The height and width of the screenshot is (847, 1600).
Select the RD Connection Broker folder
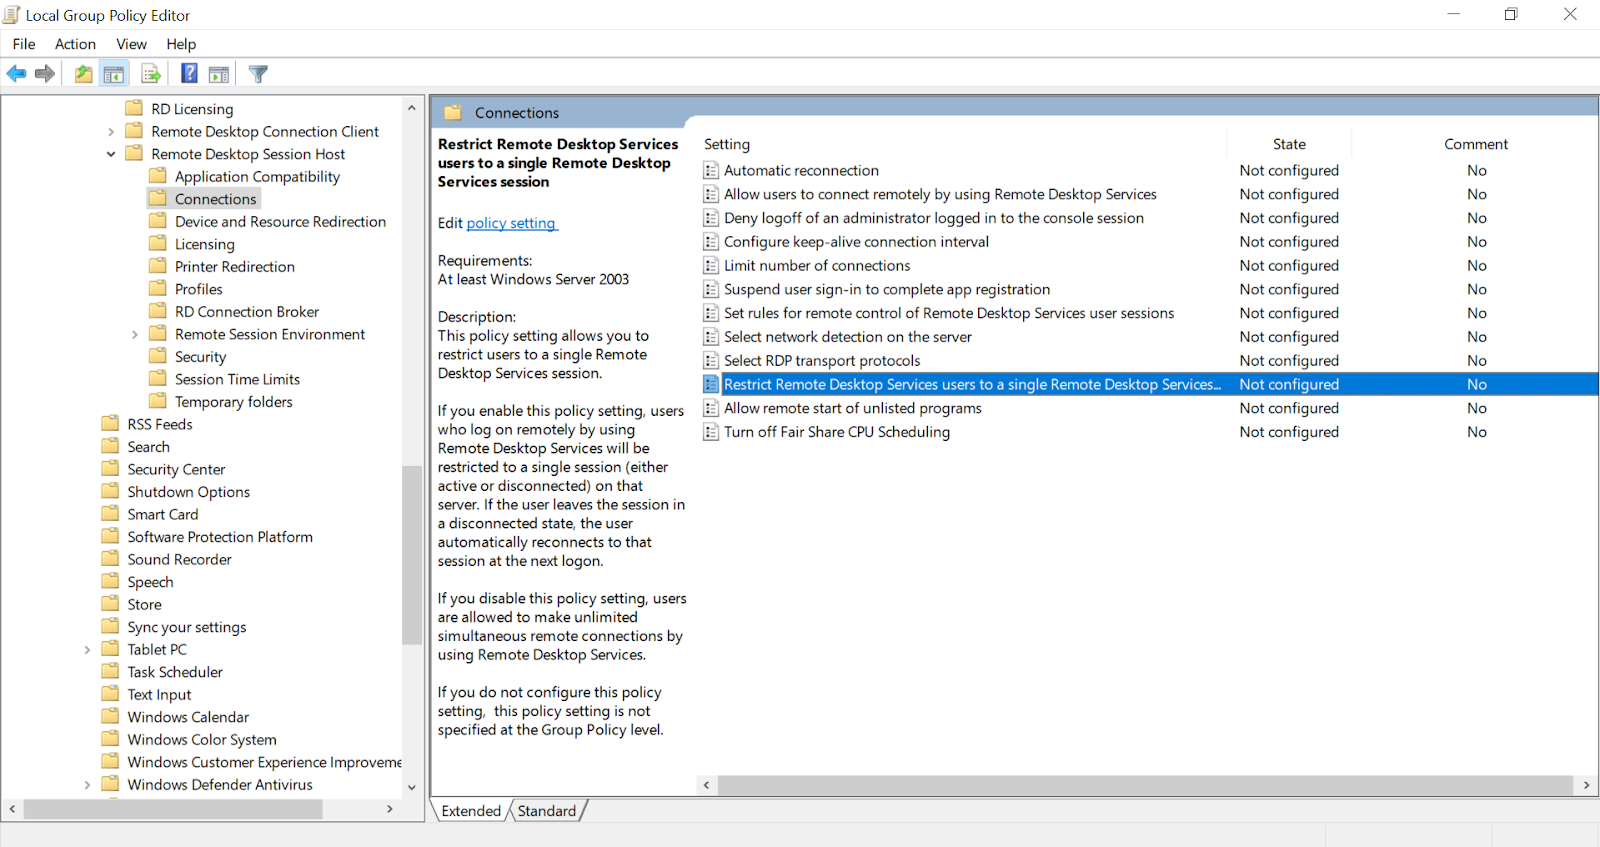point(247,312)
